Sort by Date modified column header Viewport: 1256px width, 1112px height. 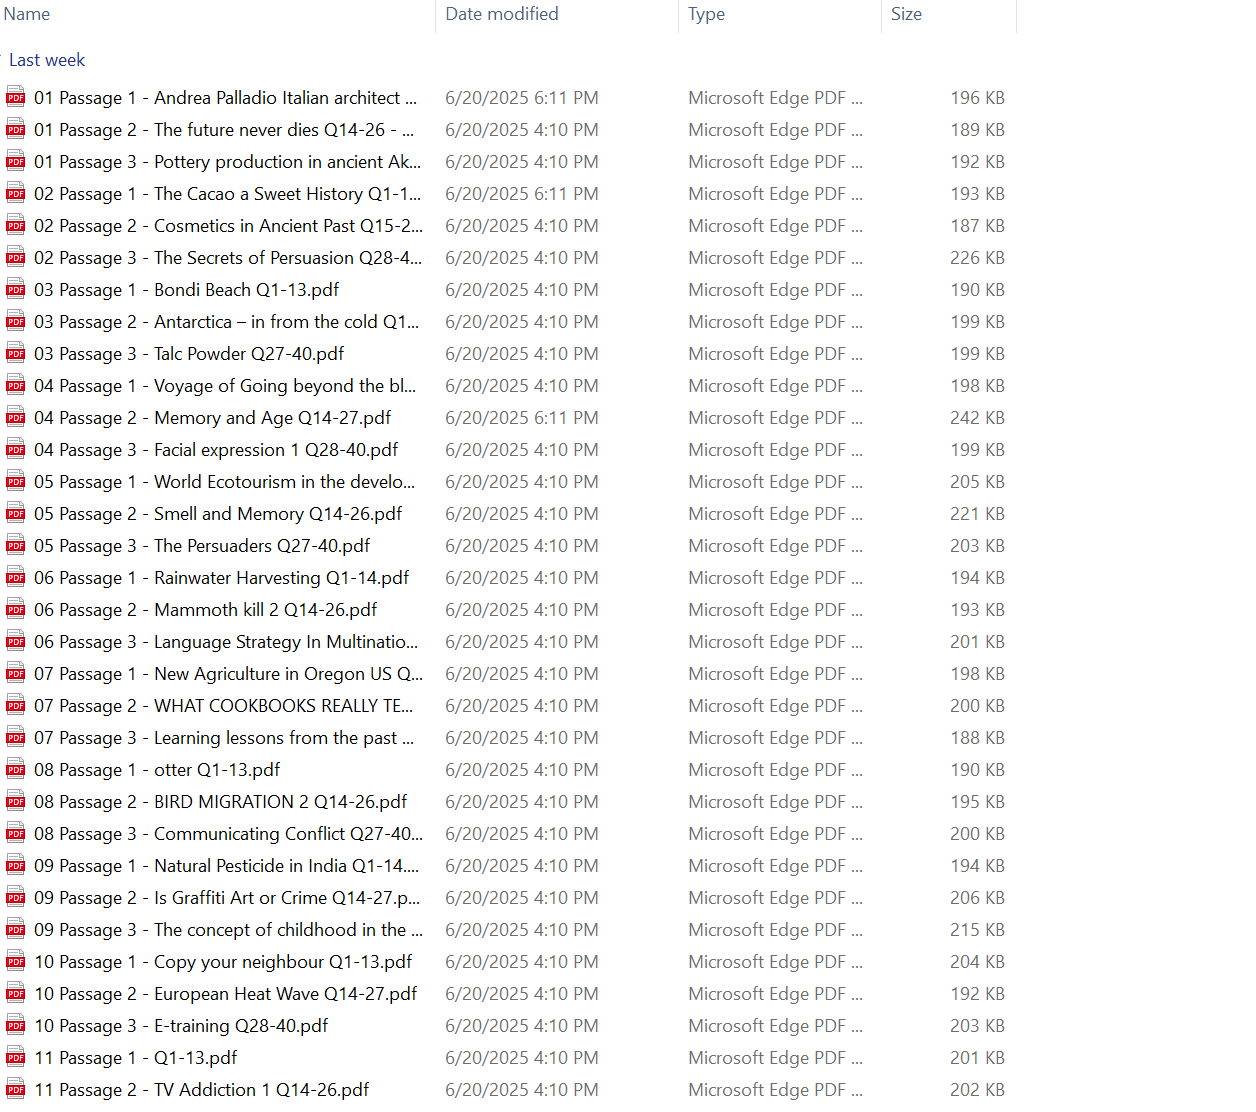pos(502,14)
